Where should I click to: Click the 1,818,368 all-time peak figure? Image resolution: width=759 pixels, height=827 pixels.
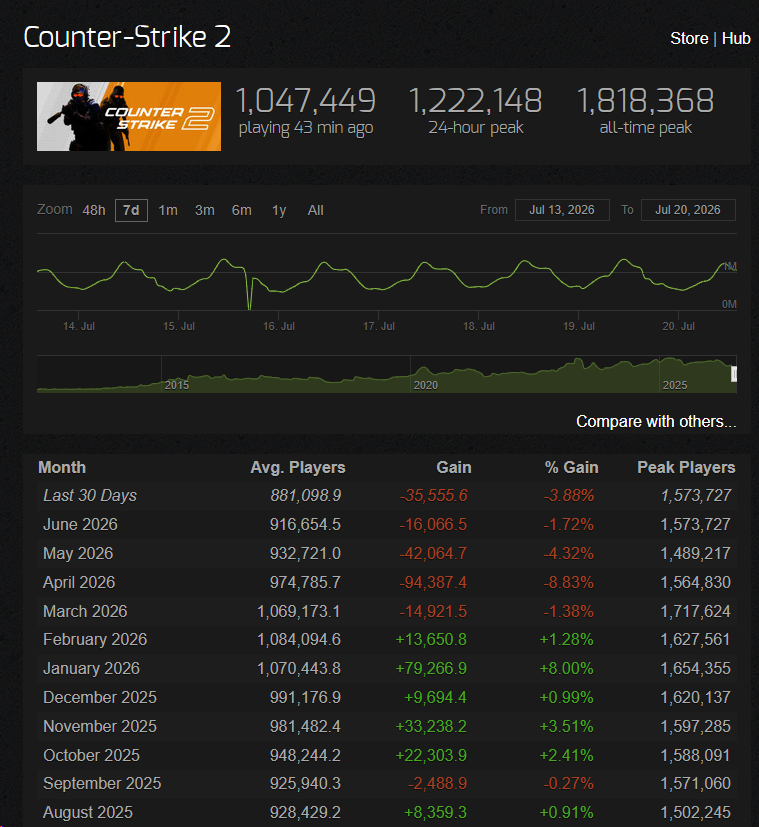tap(646, 101)
